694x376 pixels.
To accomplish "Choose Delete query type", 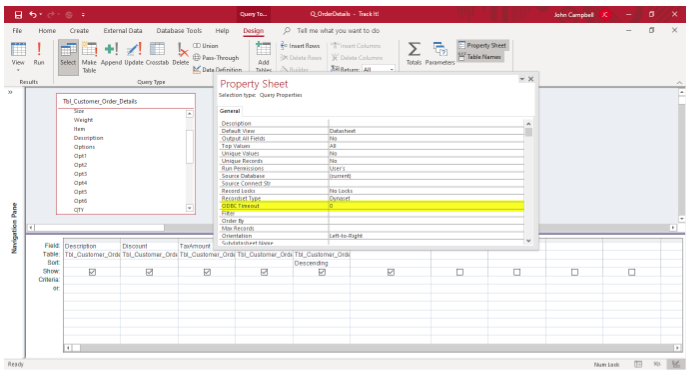I will click(181, 54).
